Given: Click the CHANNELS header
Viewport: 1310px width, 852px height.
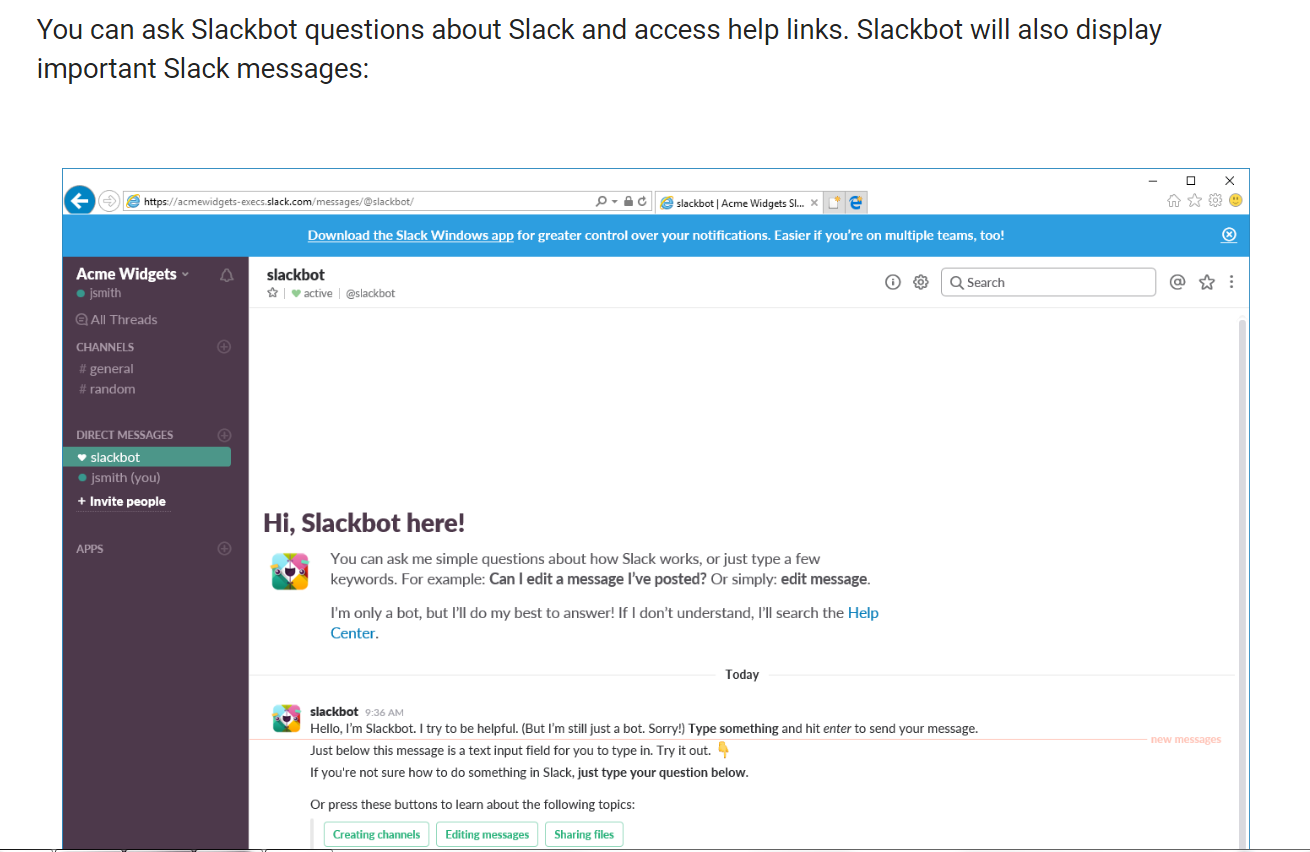Looking at the screenshot, I should pos(105,347).
